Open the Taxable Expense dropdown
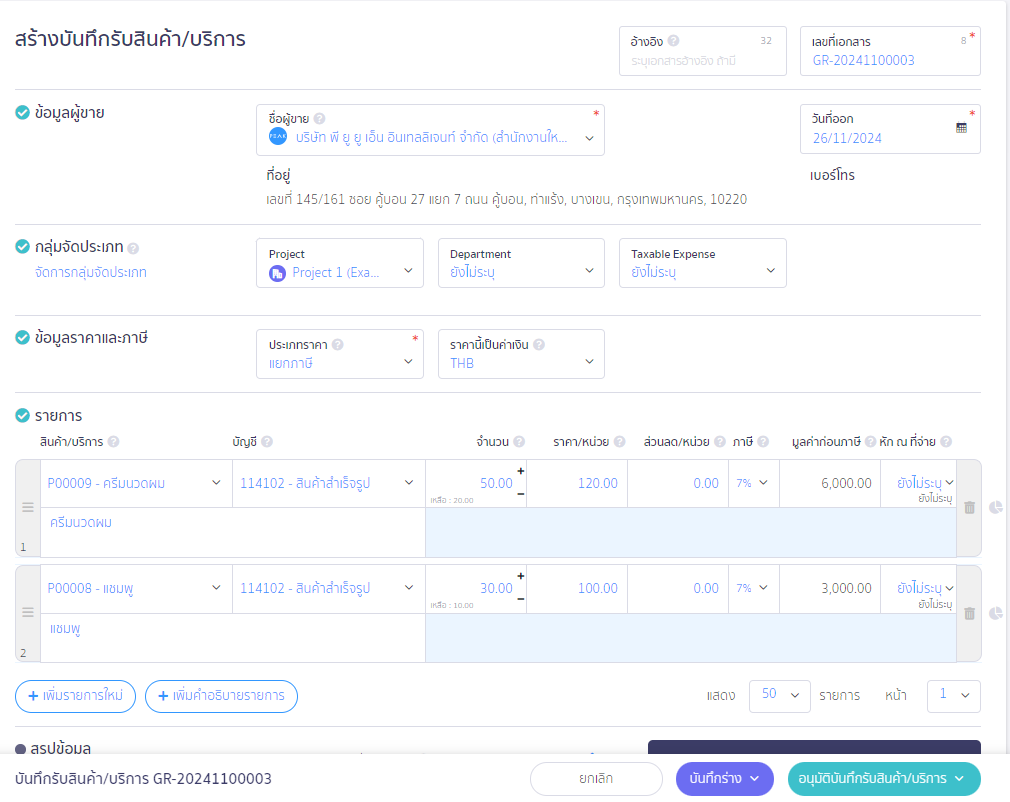Viewport: 1010px width, 802px height. tap(702, 263)
